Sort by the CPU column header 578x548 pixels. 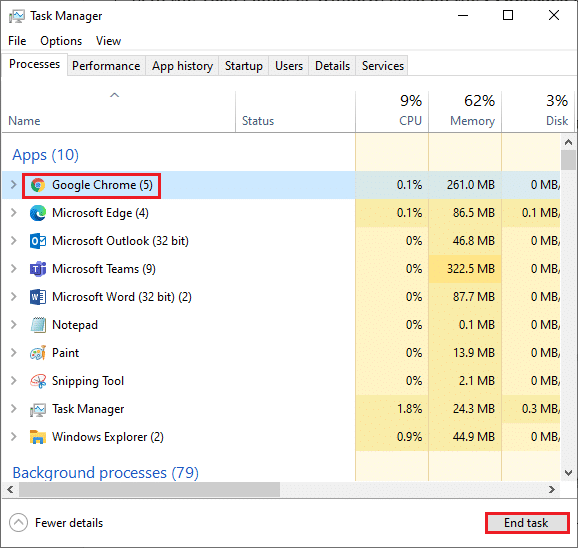click(x=392, y=112)
